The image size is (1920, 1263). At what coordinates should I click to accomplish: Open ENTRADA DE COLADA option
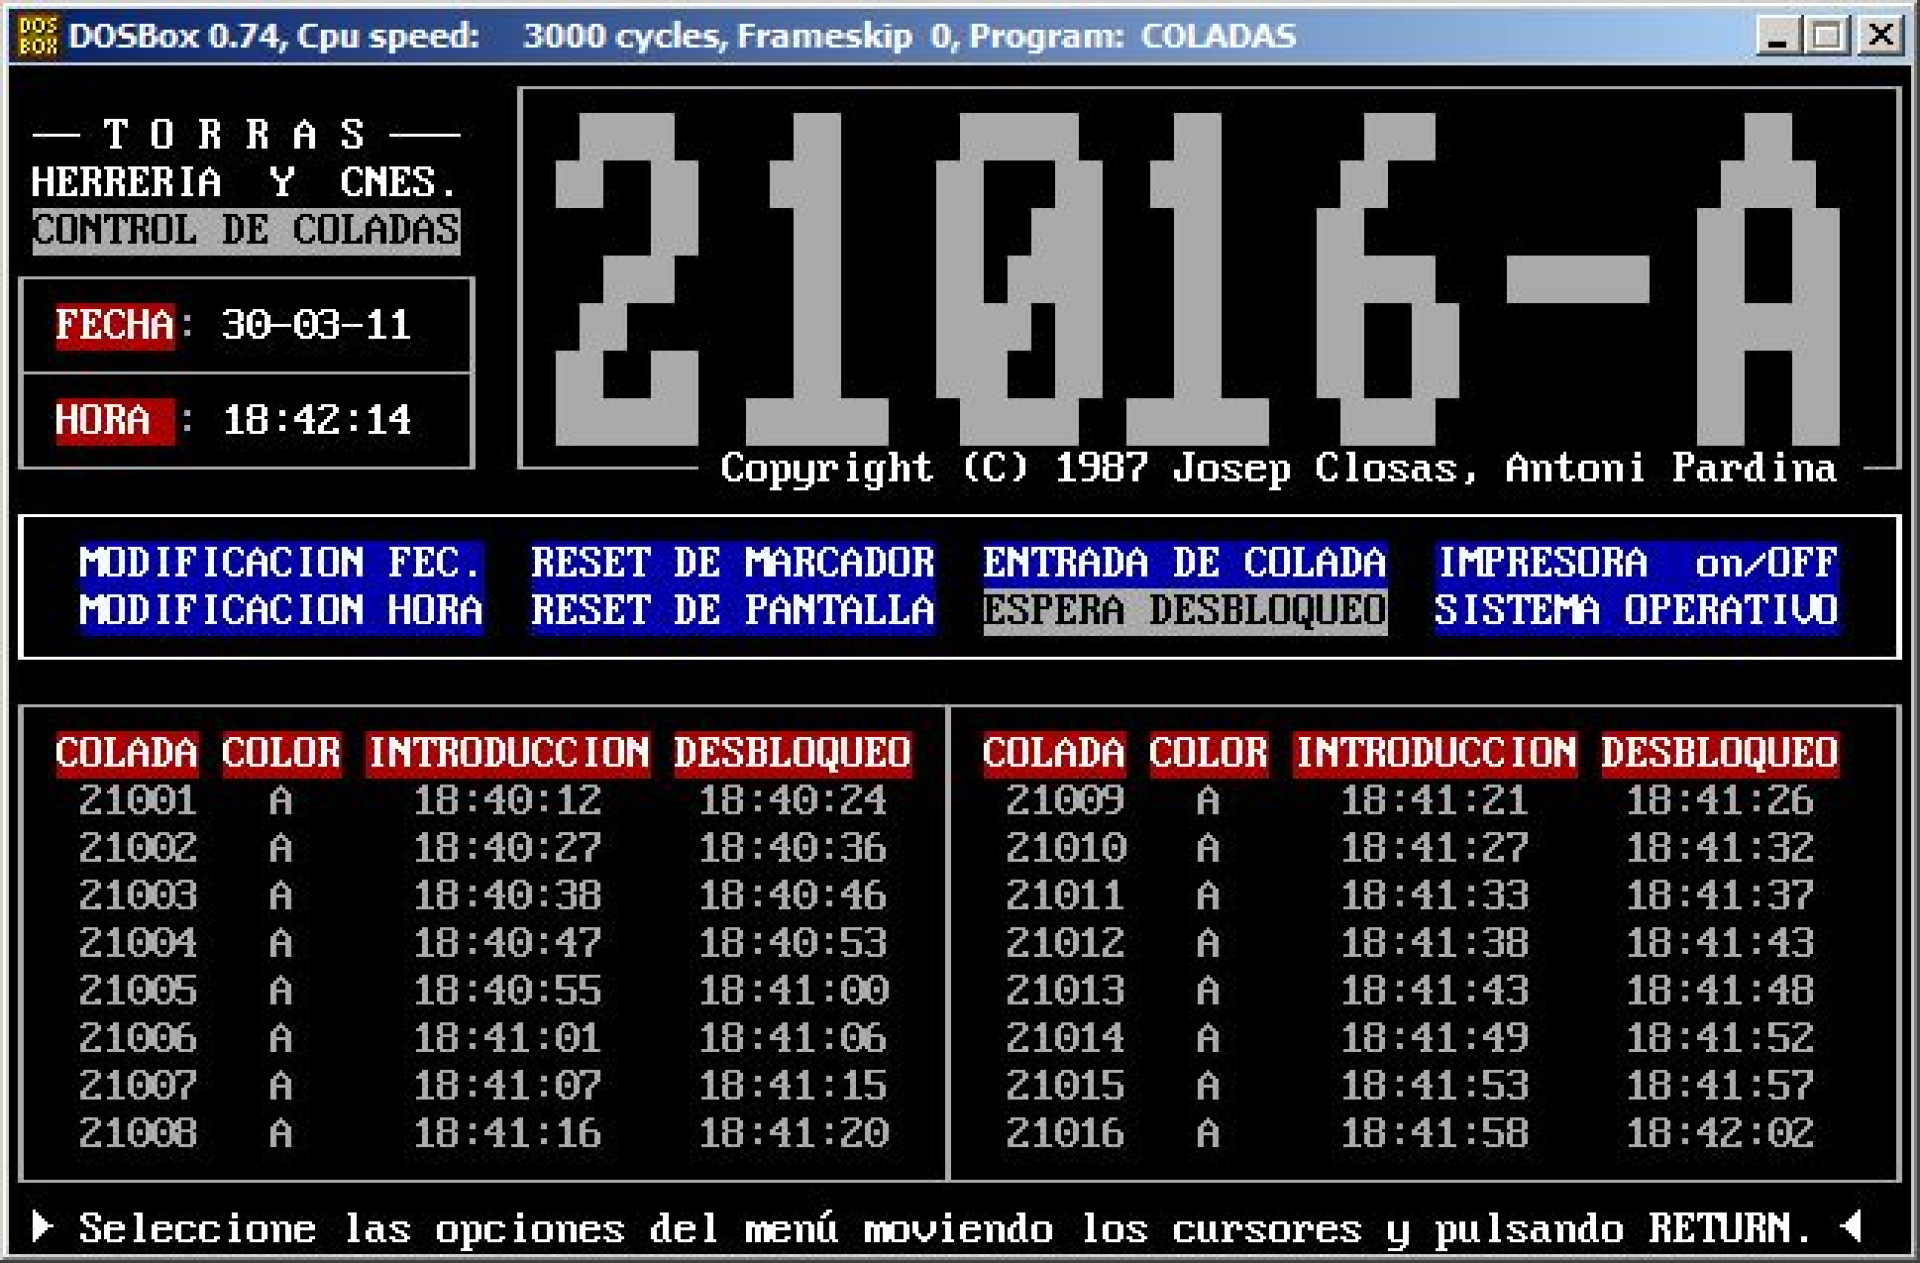tap(1184, 563)
